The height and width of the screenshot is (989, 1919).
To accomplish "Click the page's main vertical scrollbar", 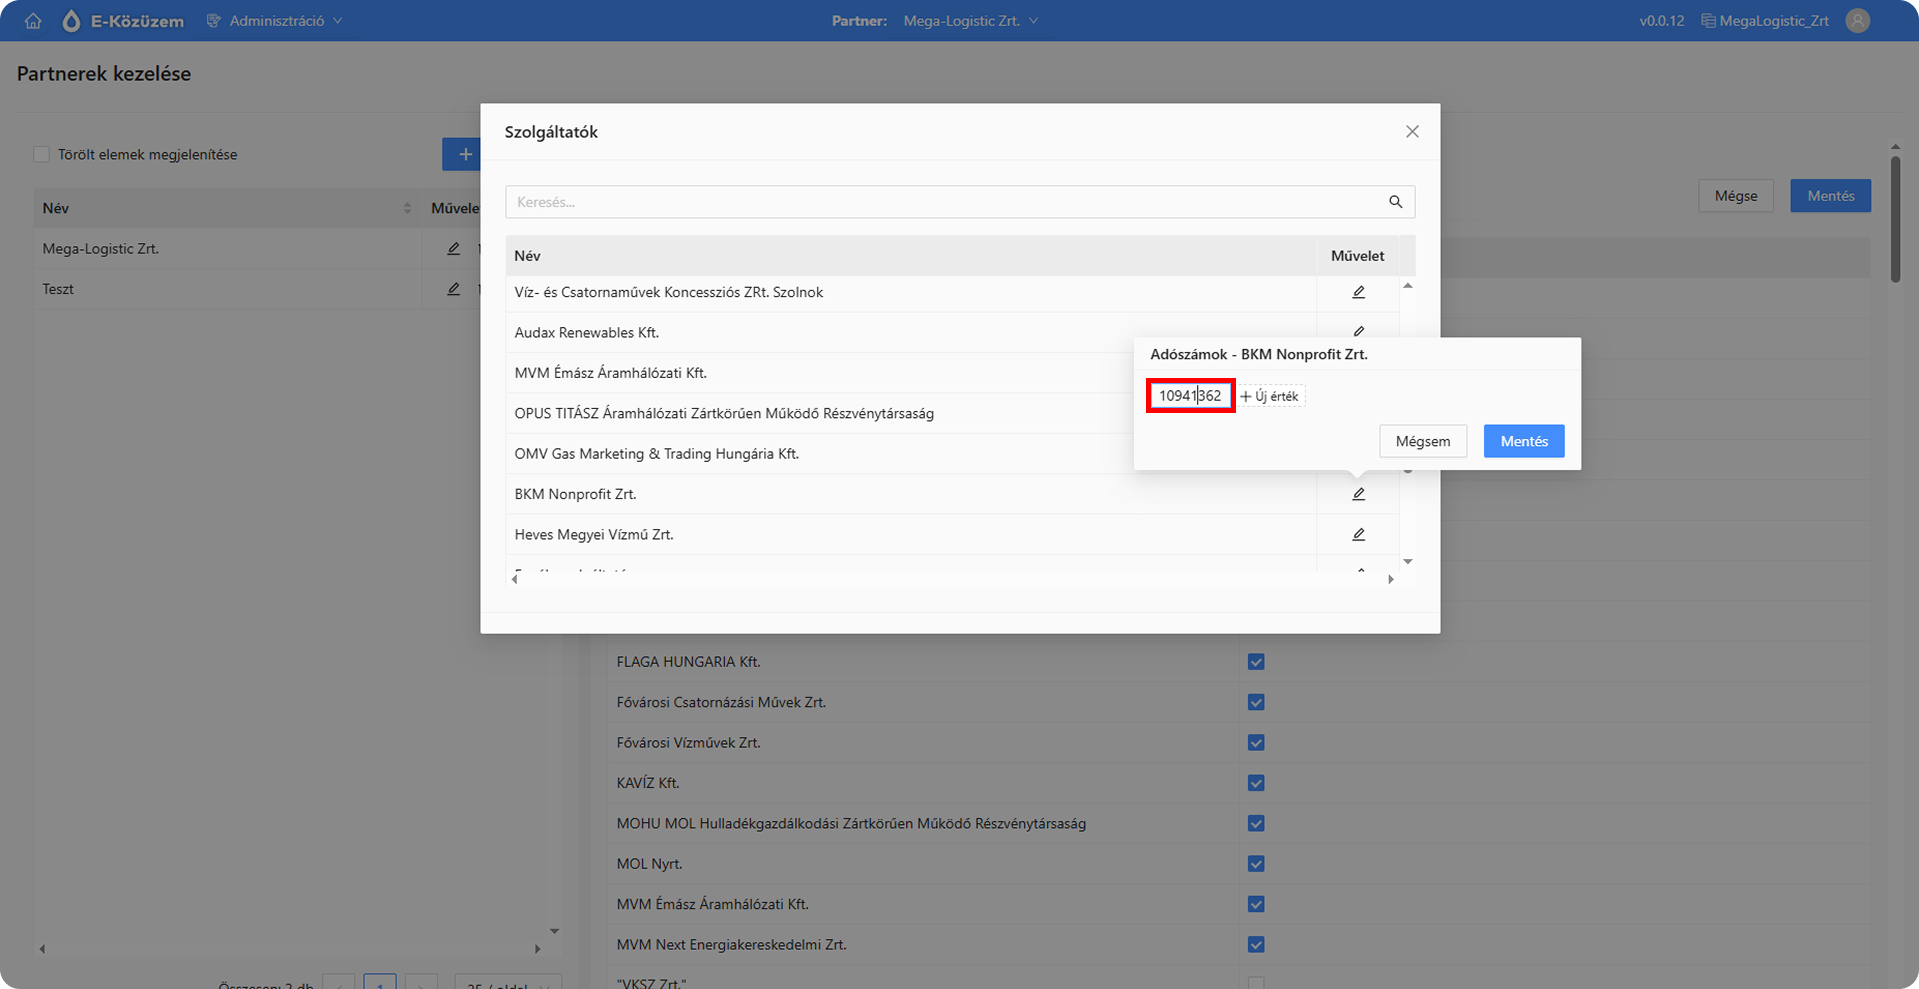I will (x=1895, y=217).
